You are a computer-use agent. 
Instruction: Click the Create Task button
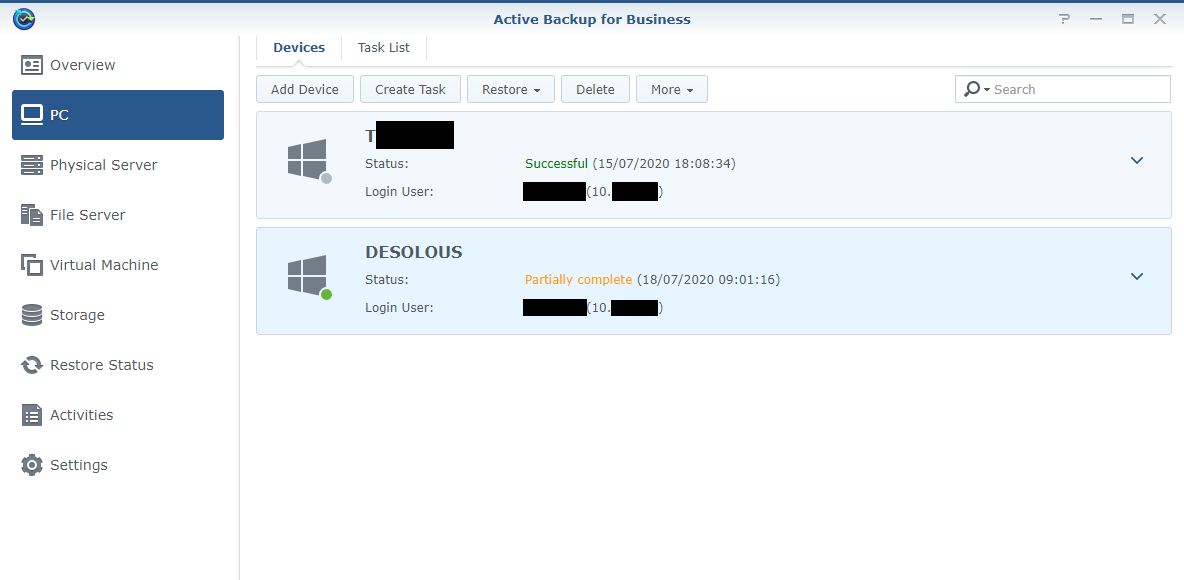tap(410, 89)
